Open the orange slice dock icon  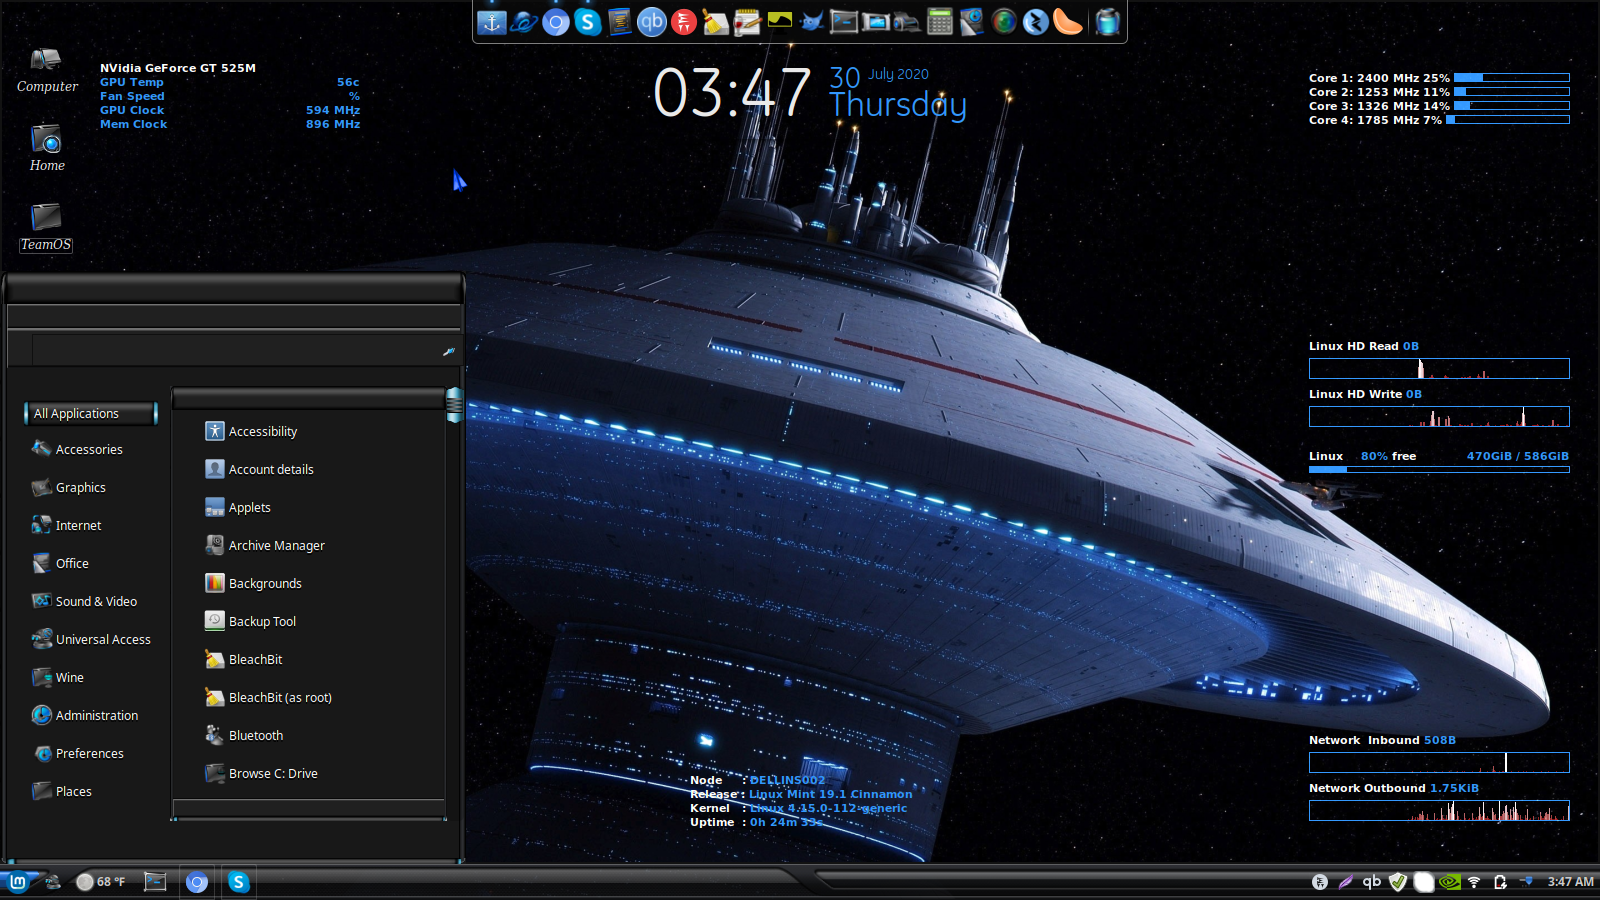point(1068,22)
